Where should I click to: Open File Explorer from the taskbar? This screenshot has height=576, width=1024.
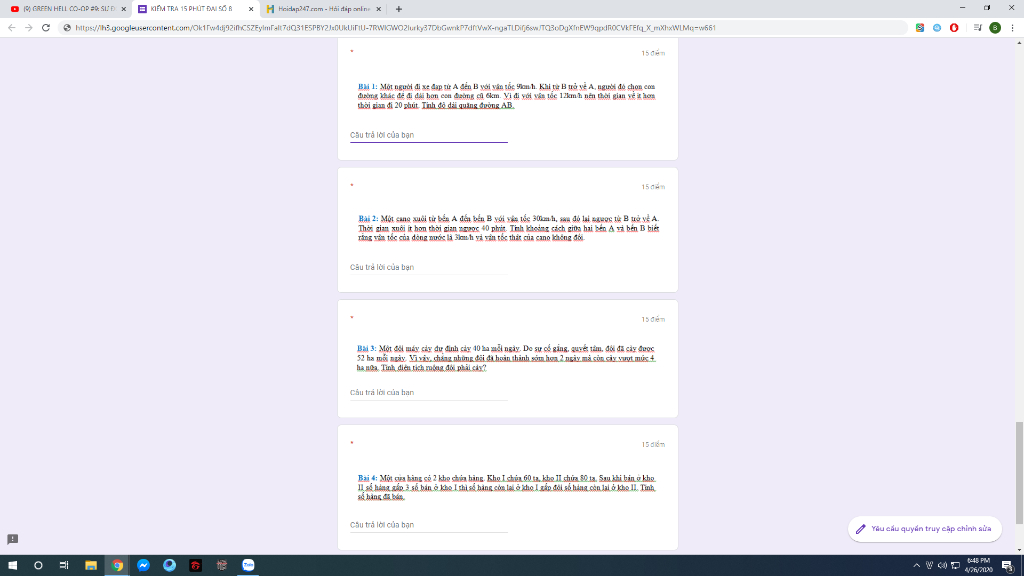(91, 566)
